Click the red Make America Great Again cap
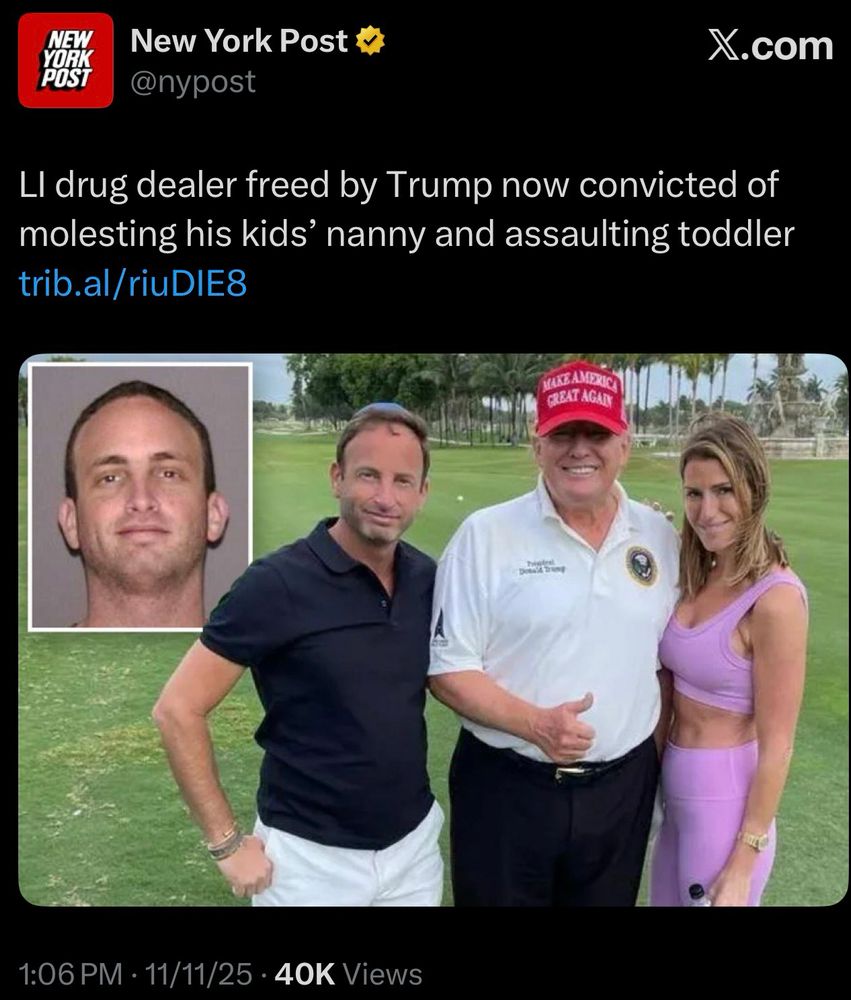Image resolution: width=851 pixels, height=1000 pixels. click(581, 399)
